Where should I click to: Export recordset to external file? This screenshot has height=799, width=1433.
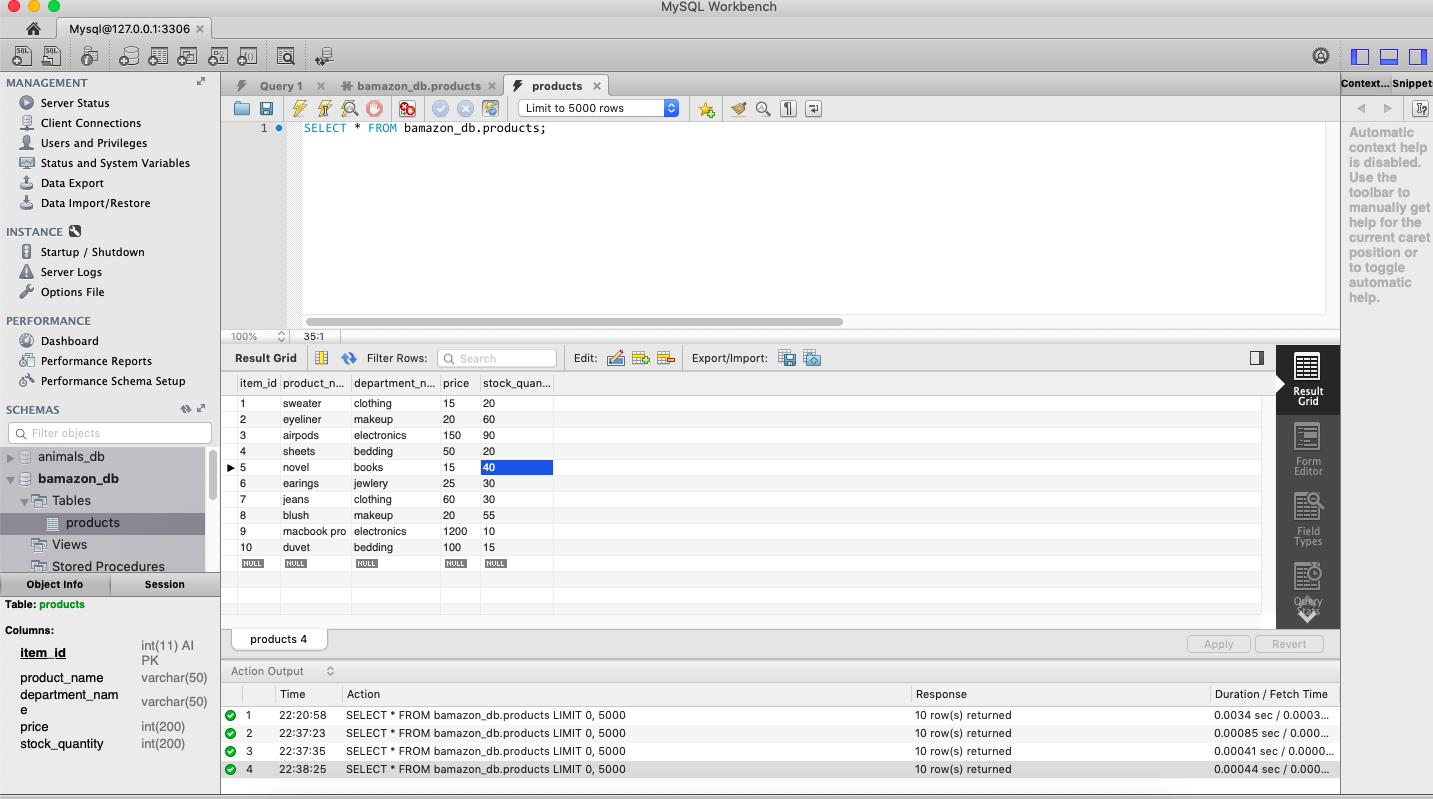[787, 358]
